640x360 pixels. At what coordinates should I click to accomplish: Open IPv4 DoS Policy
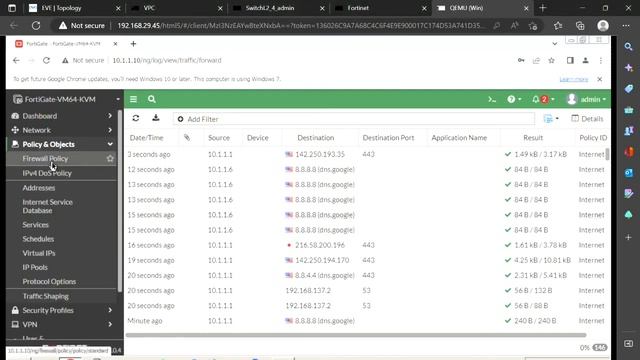pyautogui.click(x=47, y=173)
